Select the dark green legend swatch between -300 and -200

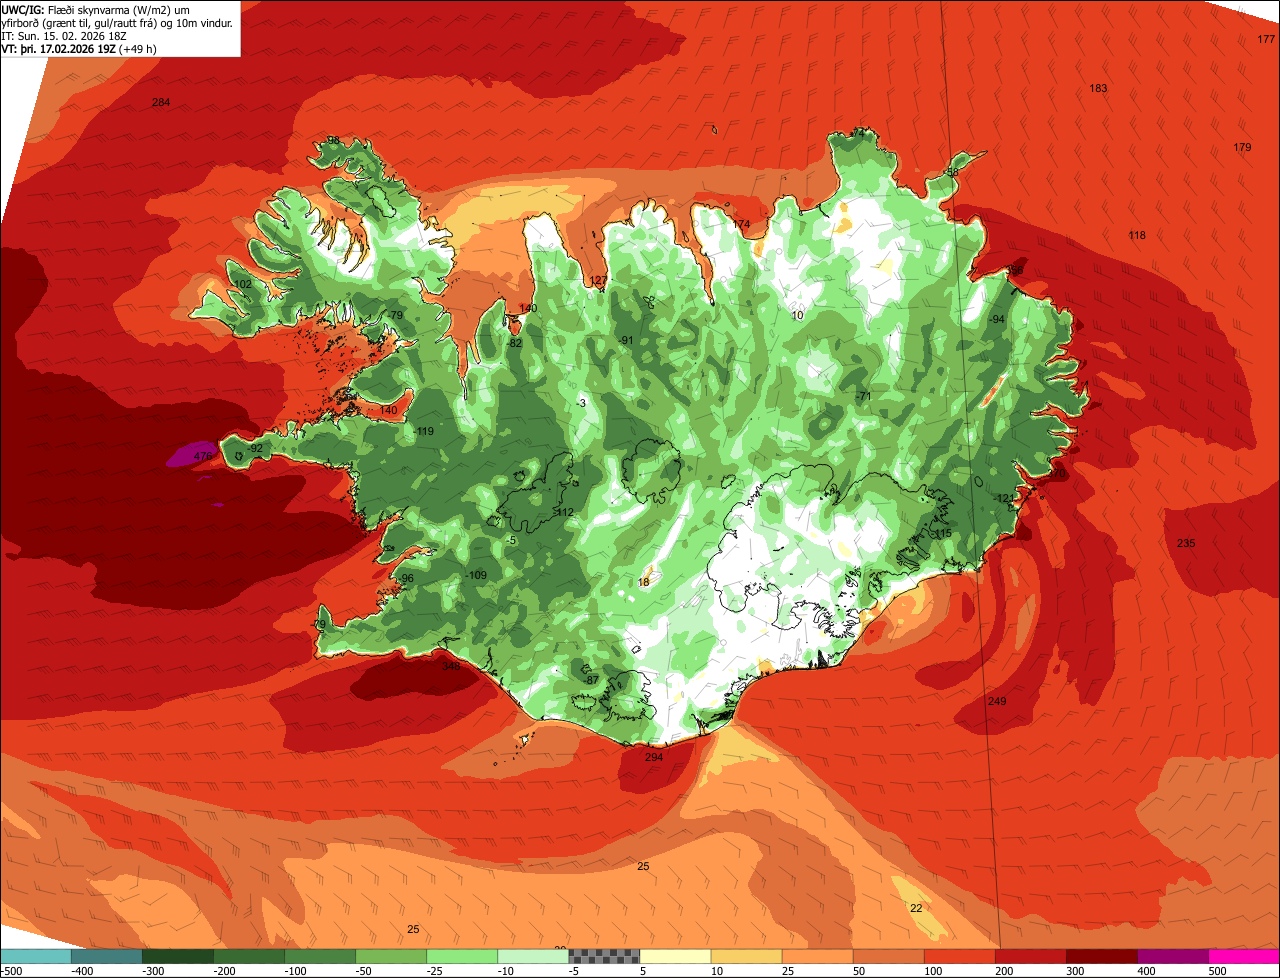(177, 956)
